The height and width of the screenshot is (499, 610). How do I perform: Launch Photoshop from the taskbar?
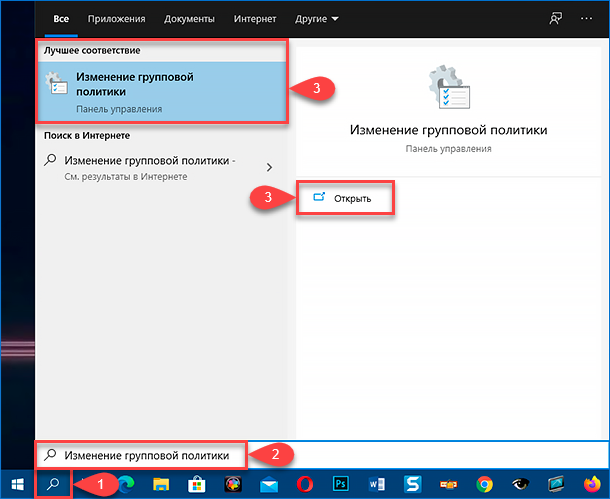(x=341, y=484)
